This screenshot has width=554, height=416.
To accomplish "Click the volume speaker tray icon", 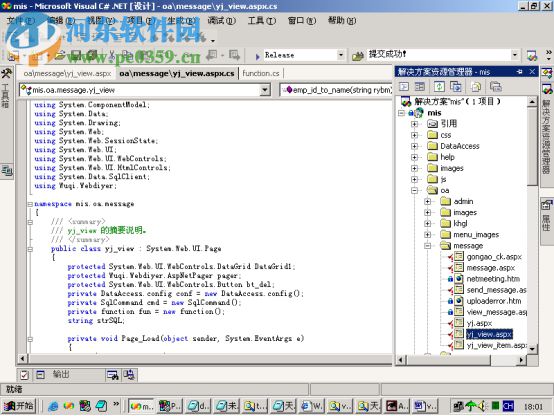I will coord(482,406).
